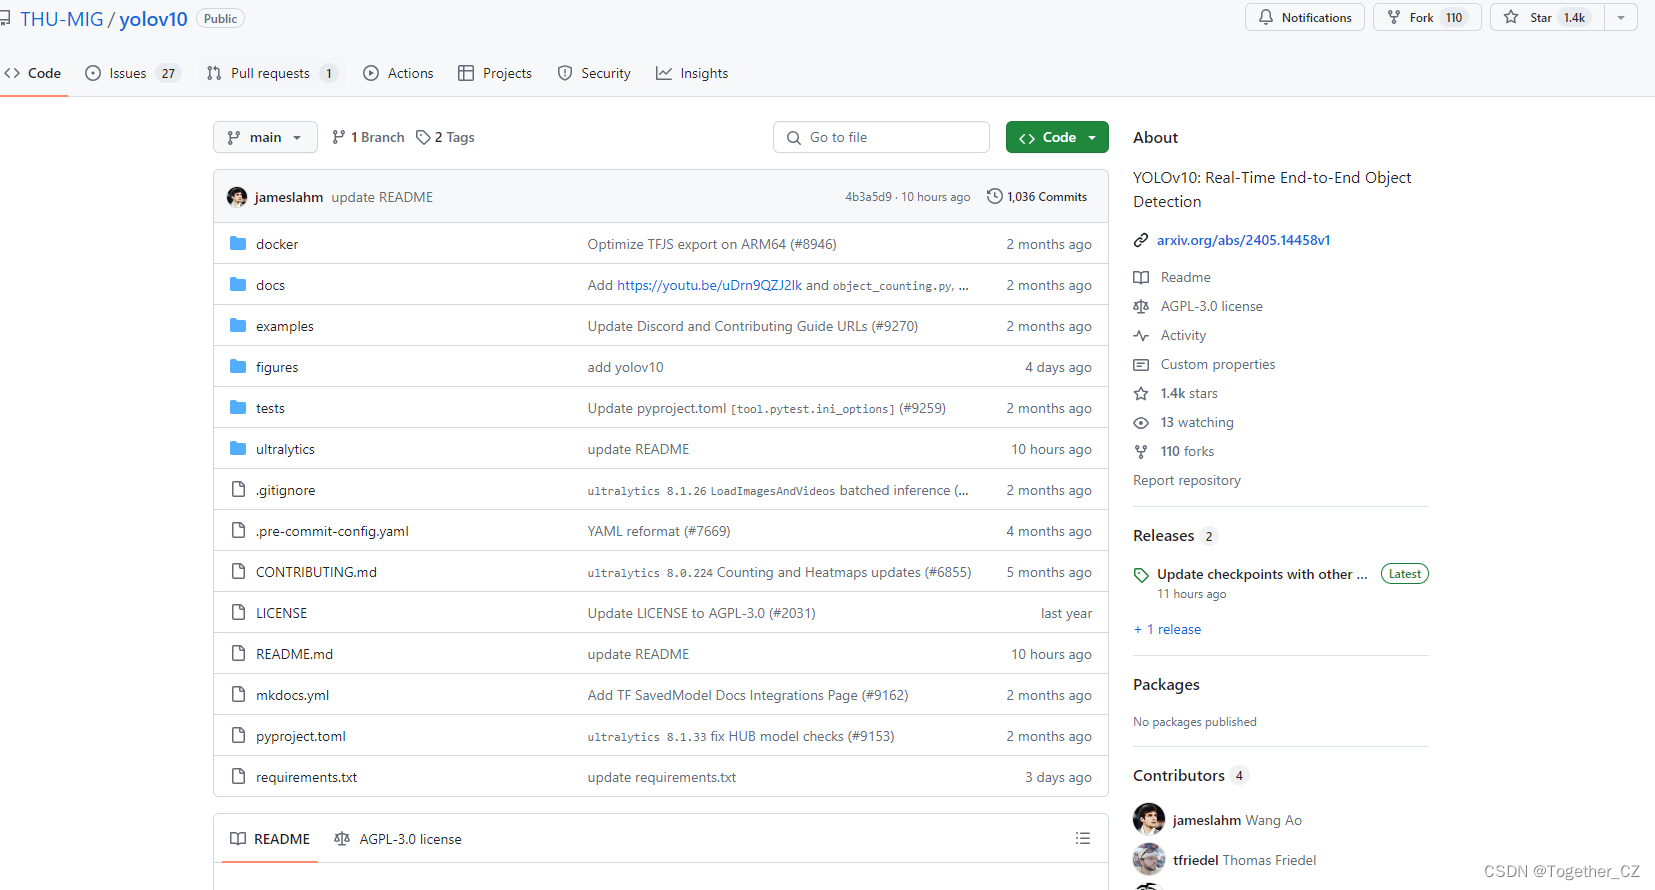Click the file icon next to requirements.txt

[x=238, y=777]
